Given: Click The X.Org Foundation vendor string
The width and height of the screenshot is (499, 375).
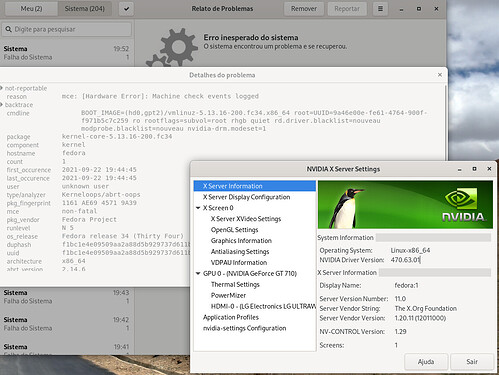Looking at the screenshot, I should click(426, 308).
